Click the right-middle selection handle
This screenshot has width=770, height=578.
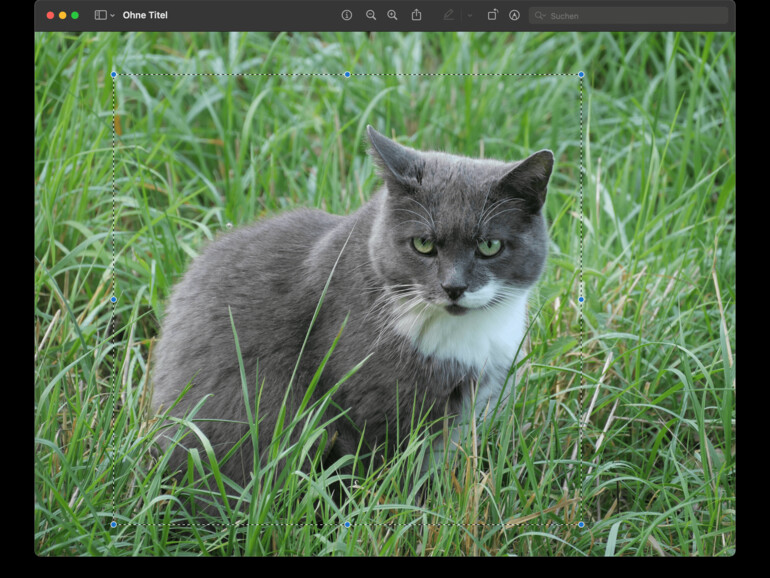pyautogui.click(x=581, y=300)
